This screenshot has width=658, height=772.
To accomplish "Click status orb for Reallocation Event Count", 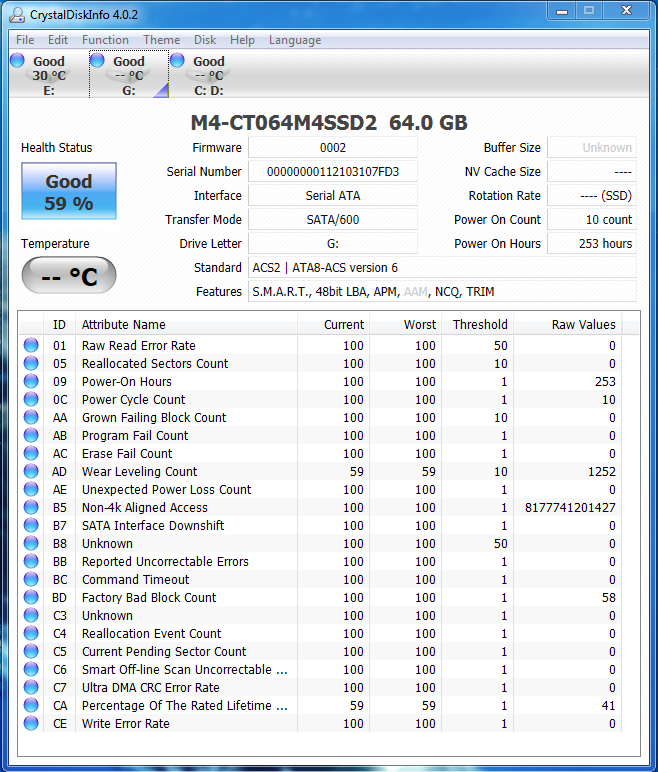I will tap(31, 634).
